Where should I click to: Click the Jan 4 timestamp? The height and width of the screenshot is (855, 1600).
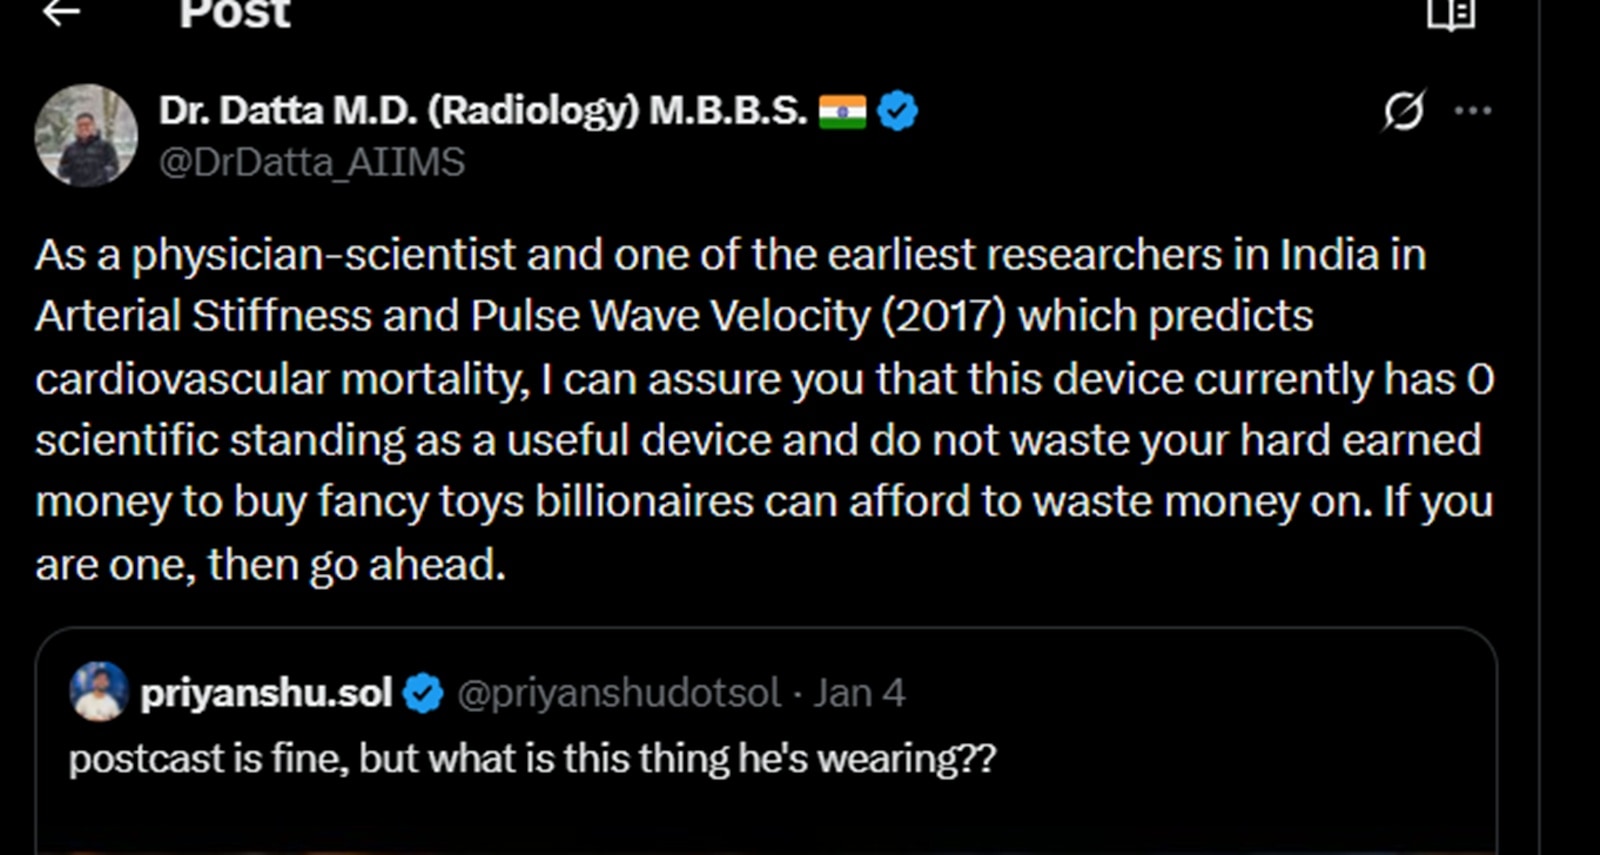(x=859, y=693)
